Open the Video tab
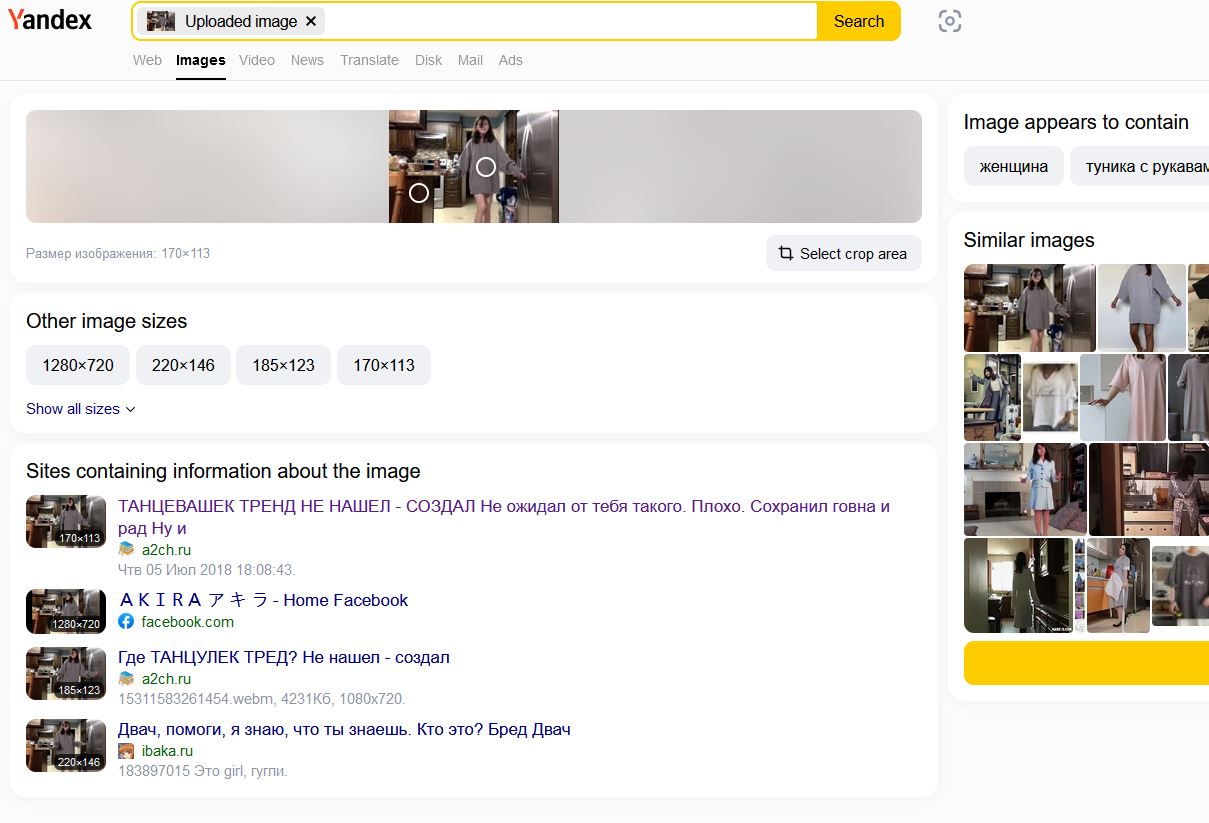 [257, 60]
